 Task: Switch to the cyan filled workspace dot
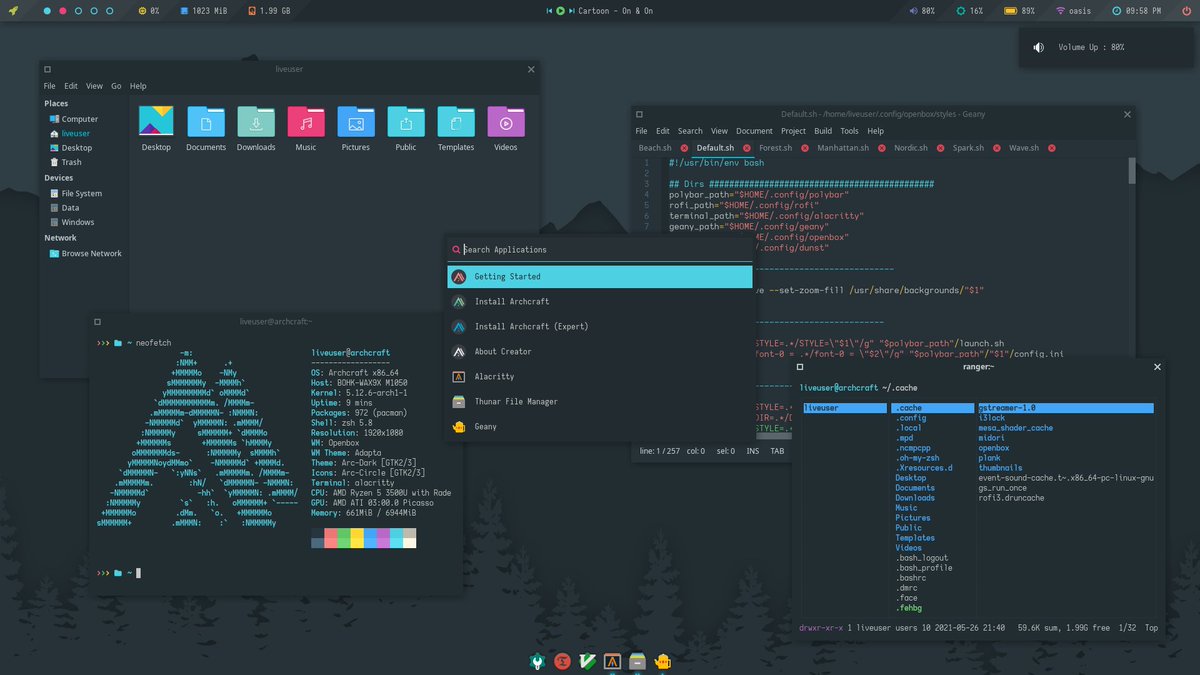click(x=47, y=10)
